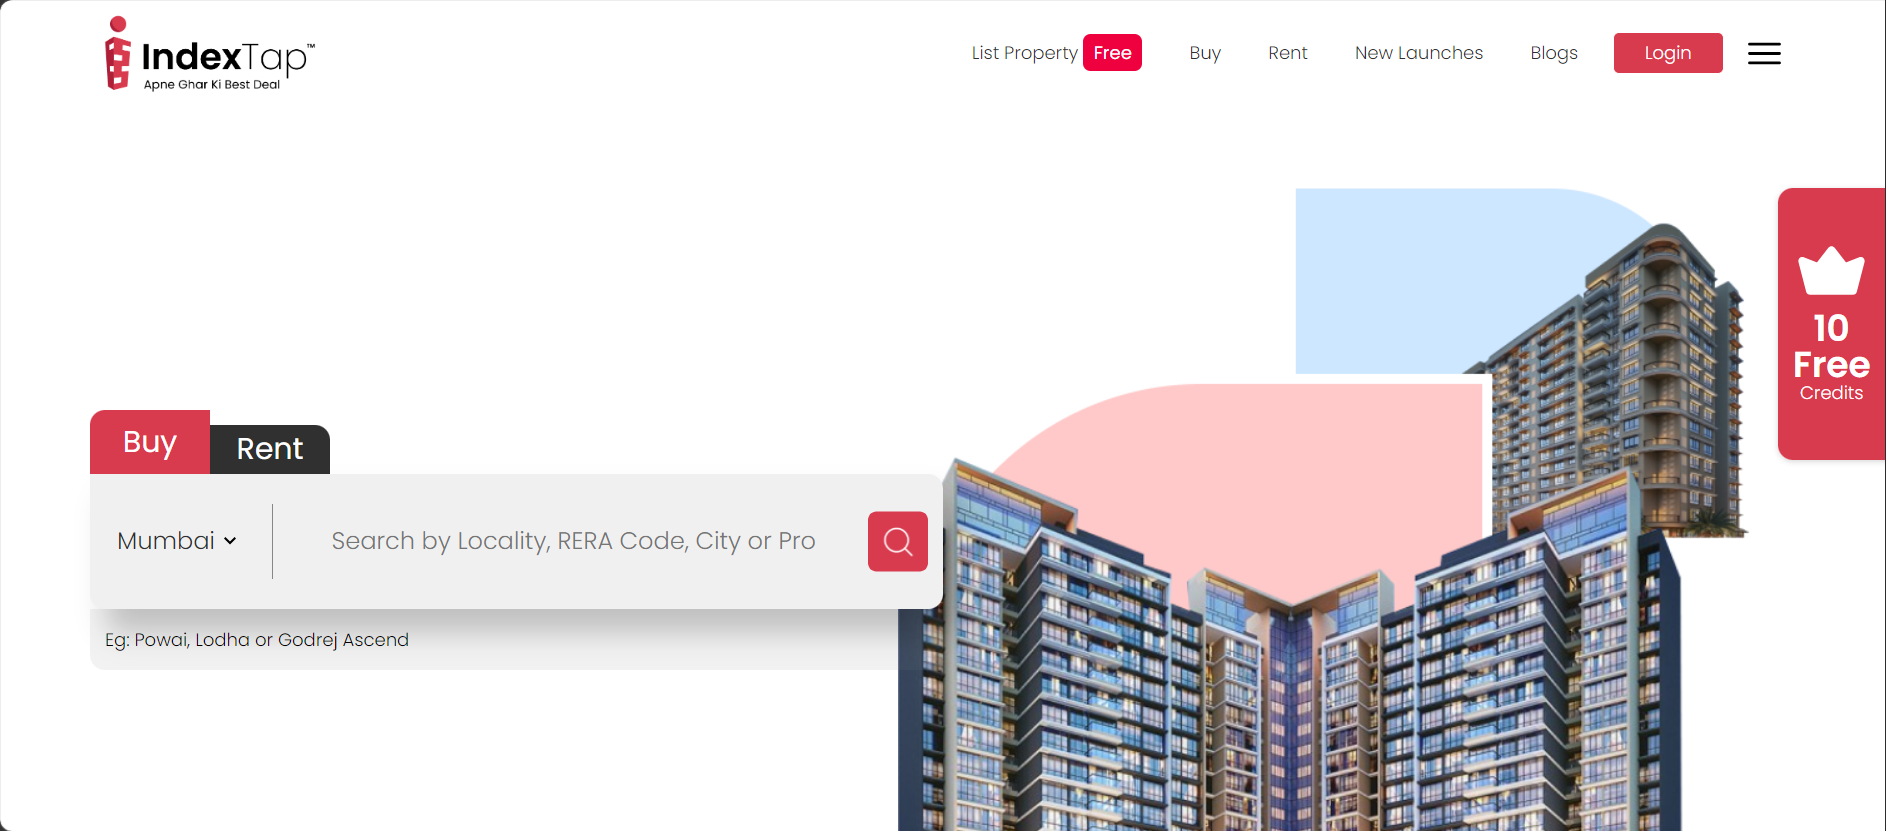Click the red Free badge
This screenshot has width=1886, height=831.
point(1112,53)
